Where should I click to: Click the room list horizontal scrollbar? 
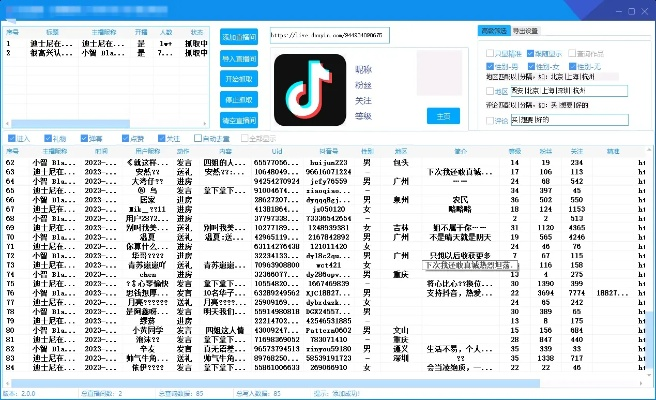(100, 125)
